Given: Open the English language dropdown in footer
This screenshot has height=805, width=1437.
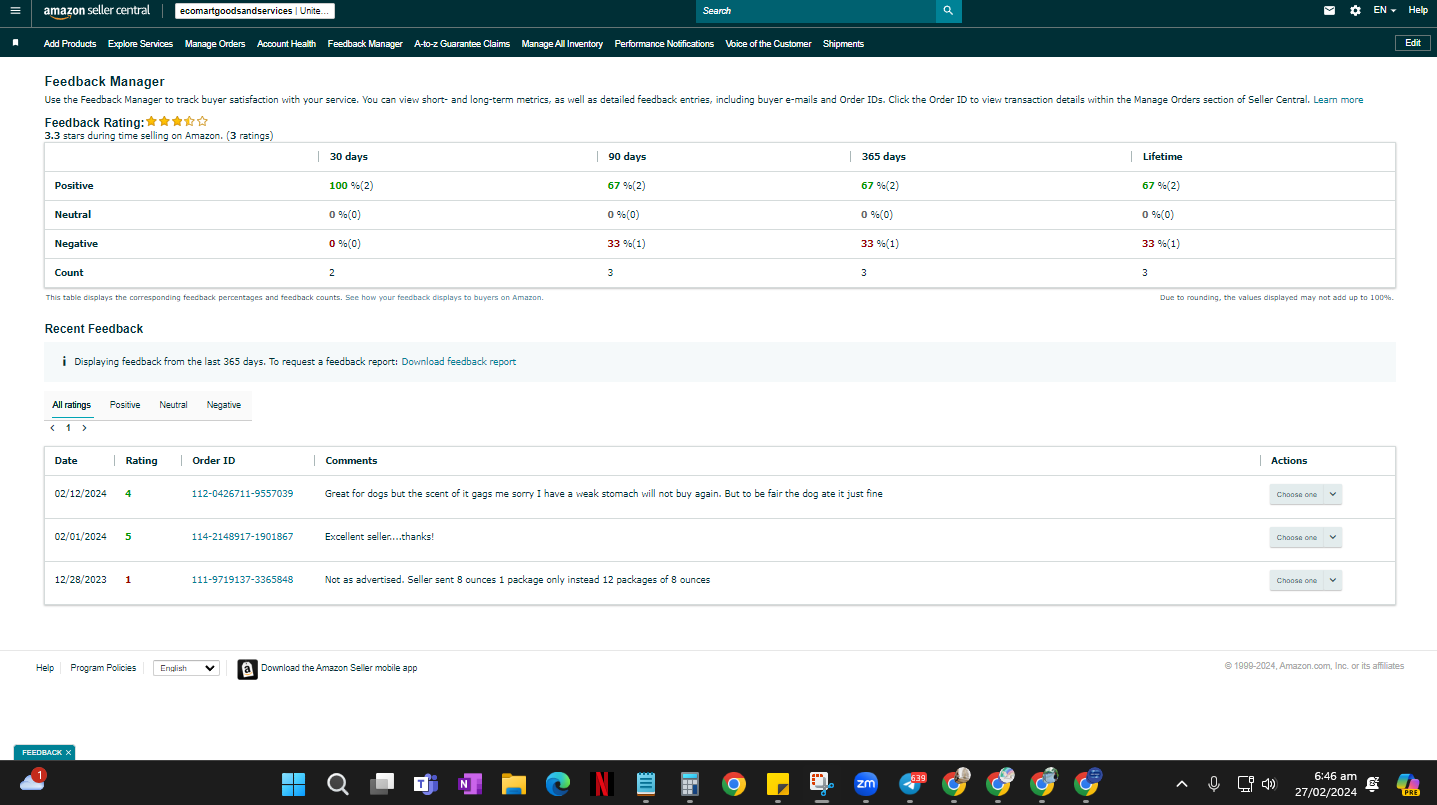Looking at the screenshot, I should (x=186, y=668).
